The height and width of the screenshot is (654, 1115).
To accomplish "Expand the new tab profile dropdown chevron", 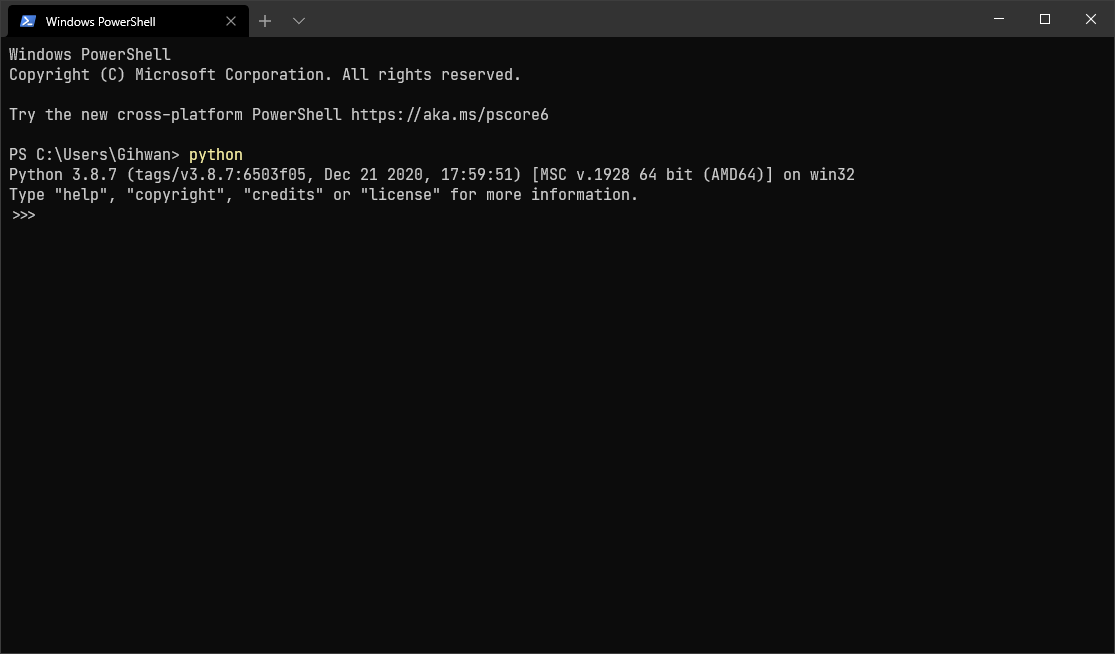I will click(298, 21).
